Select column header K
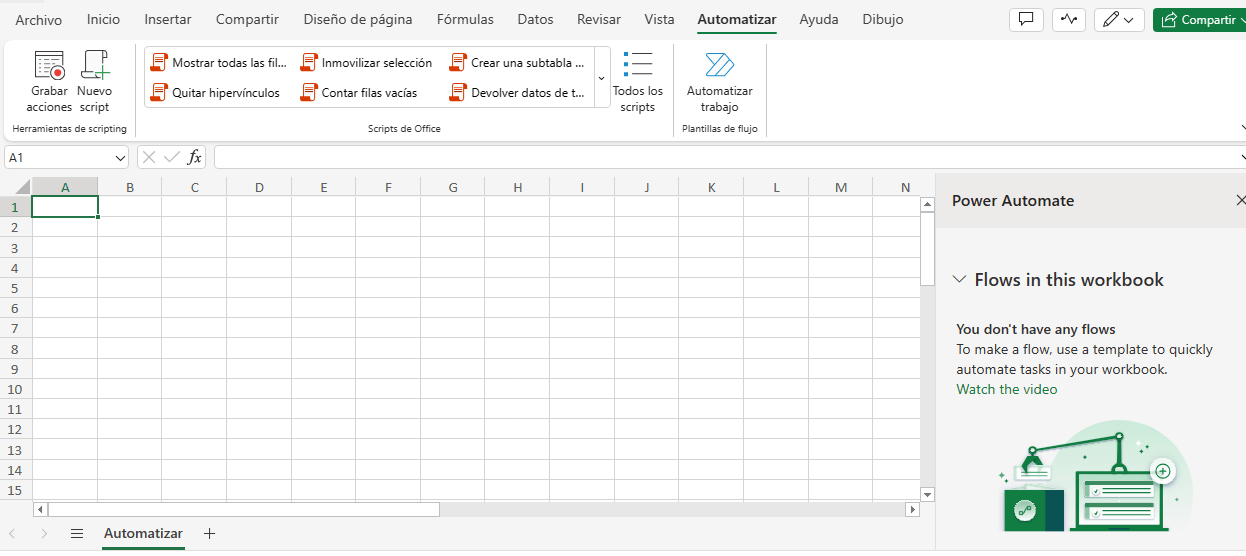The height and width of the screenshot is (556, 1246). (711, 187)
